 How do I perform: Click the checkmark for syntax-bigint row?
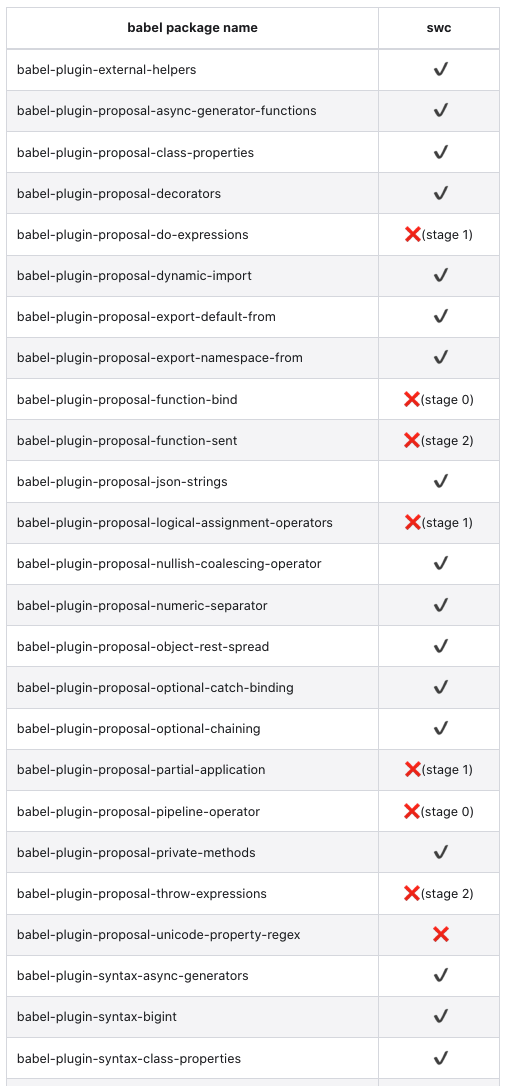click(441, 1016)
